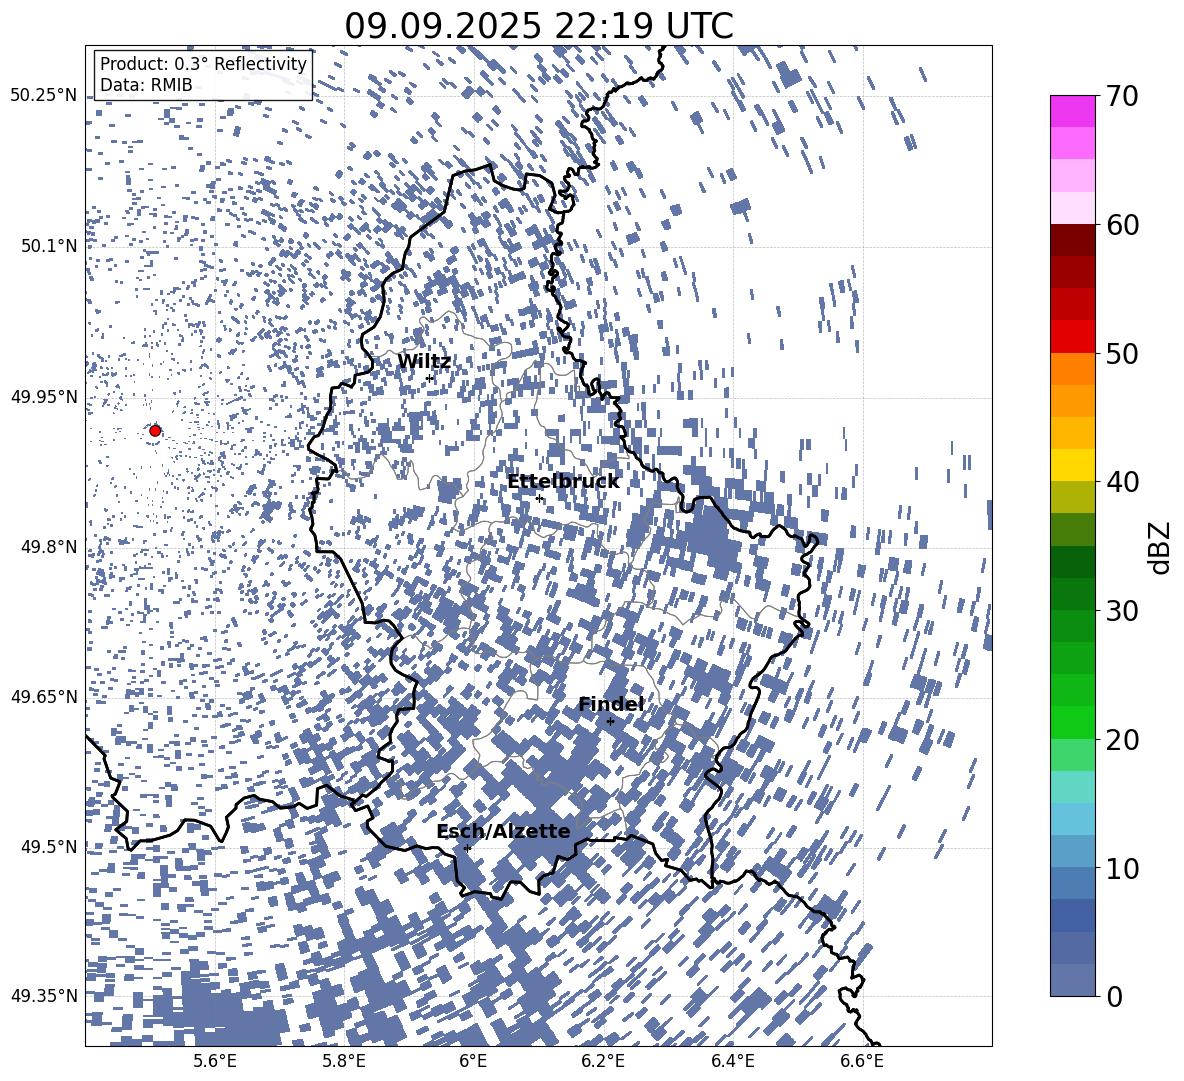Click the 6.2°E longitude label
This screenshot has height=1081, width=1184.
click(x=603, y=1061)
